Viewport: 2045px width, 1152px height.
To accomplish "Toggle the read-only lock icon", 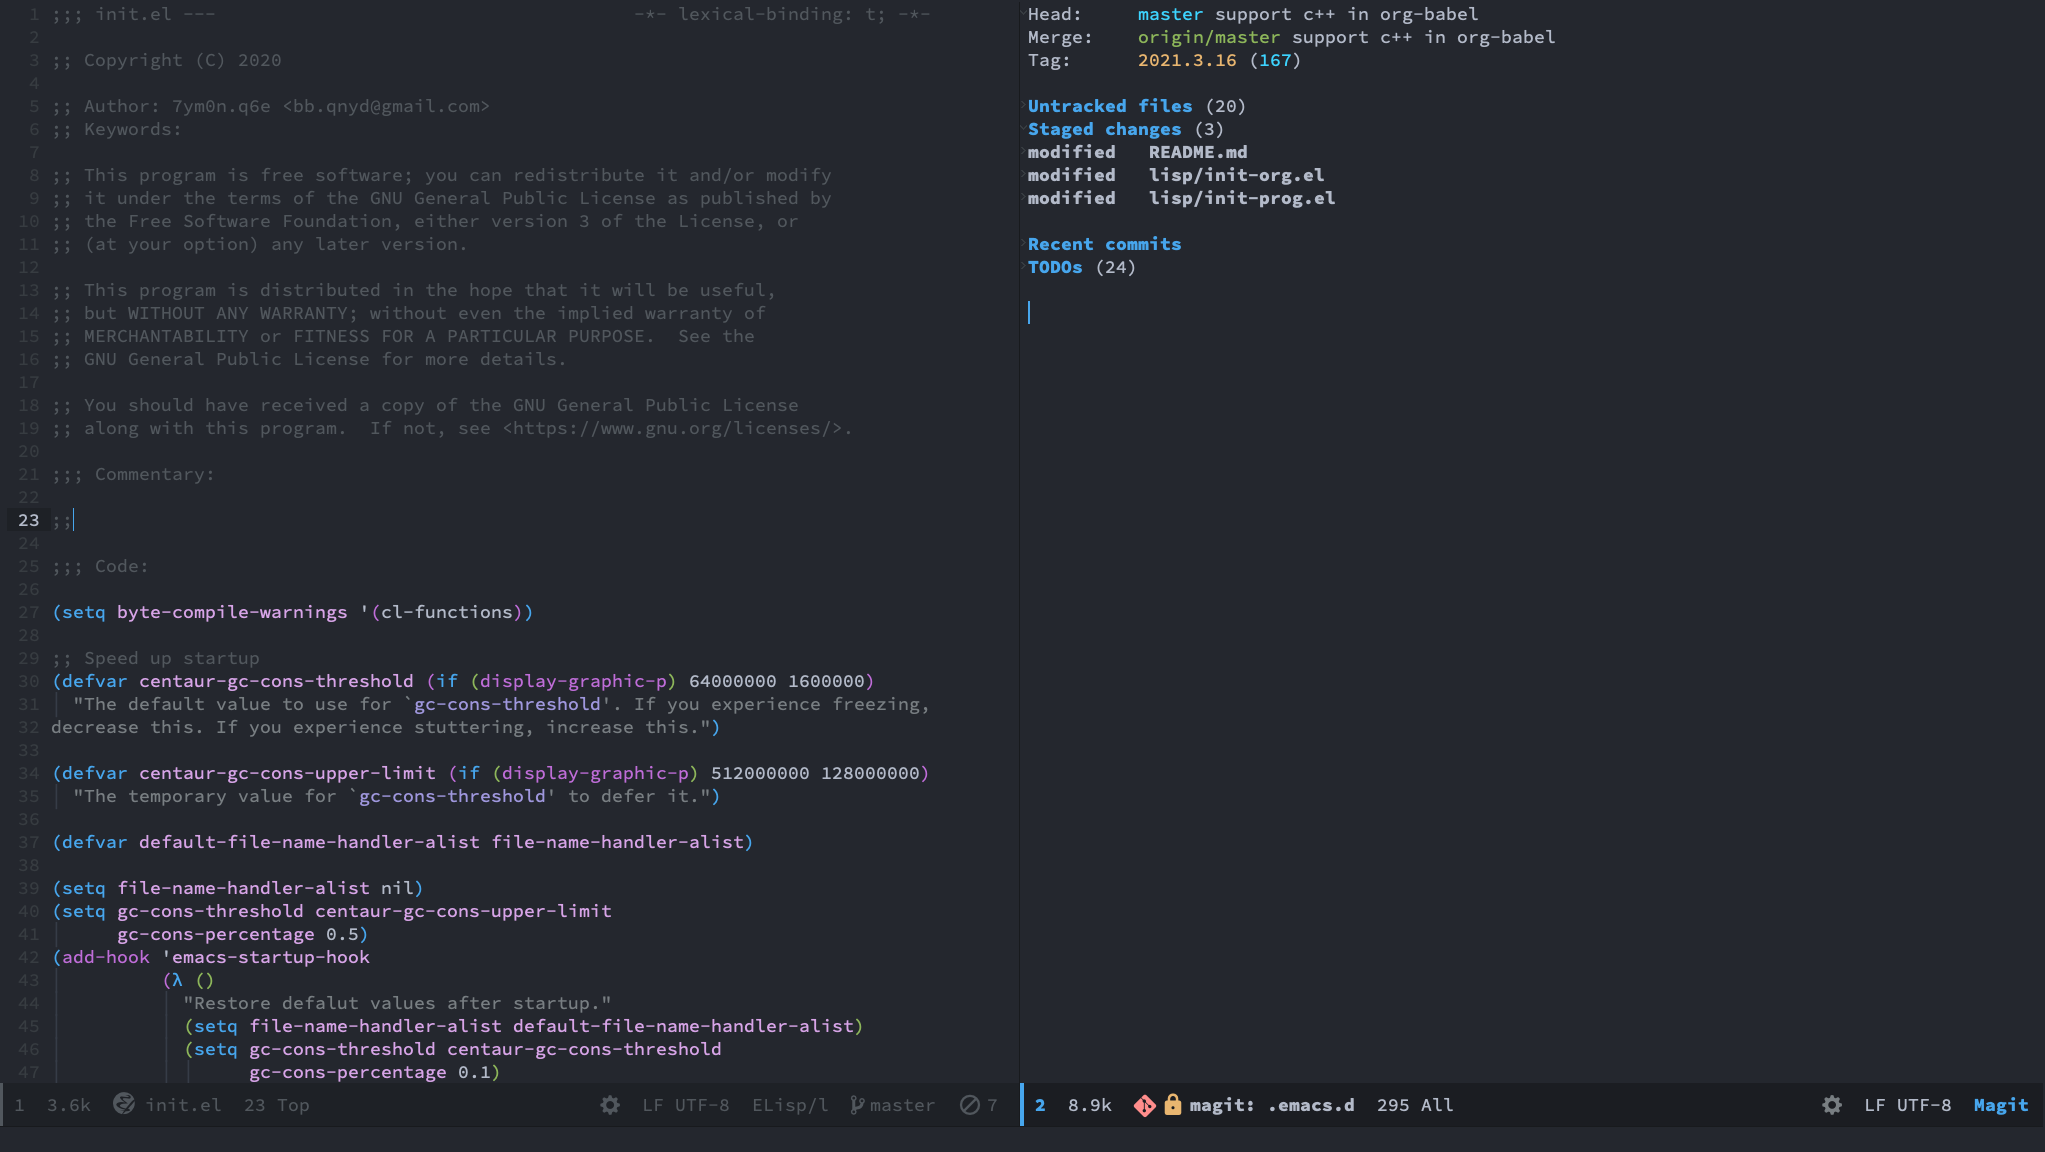I will pyautogui.click(x=1172, y=1105).
